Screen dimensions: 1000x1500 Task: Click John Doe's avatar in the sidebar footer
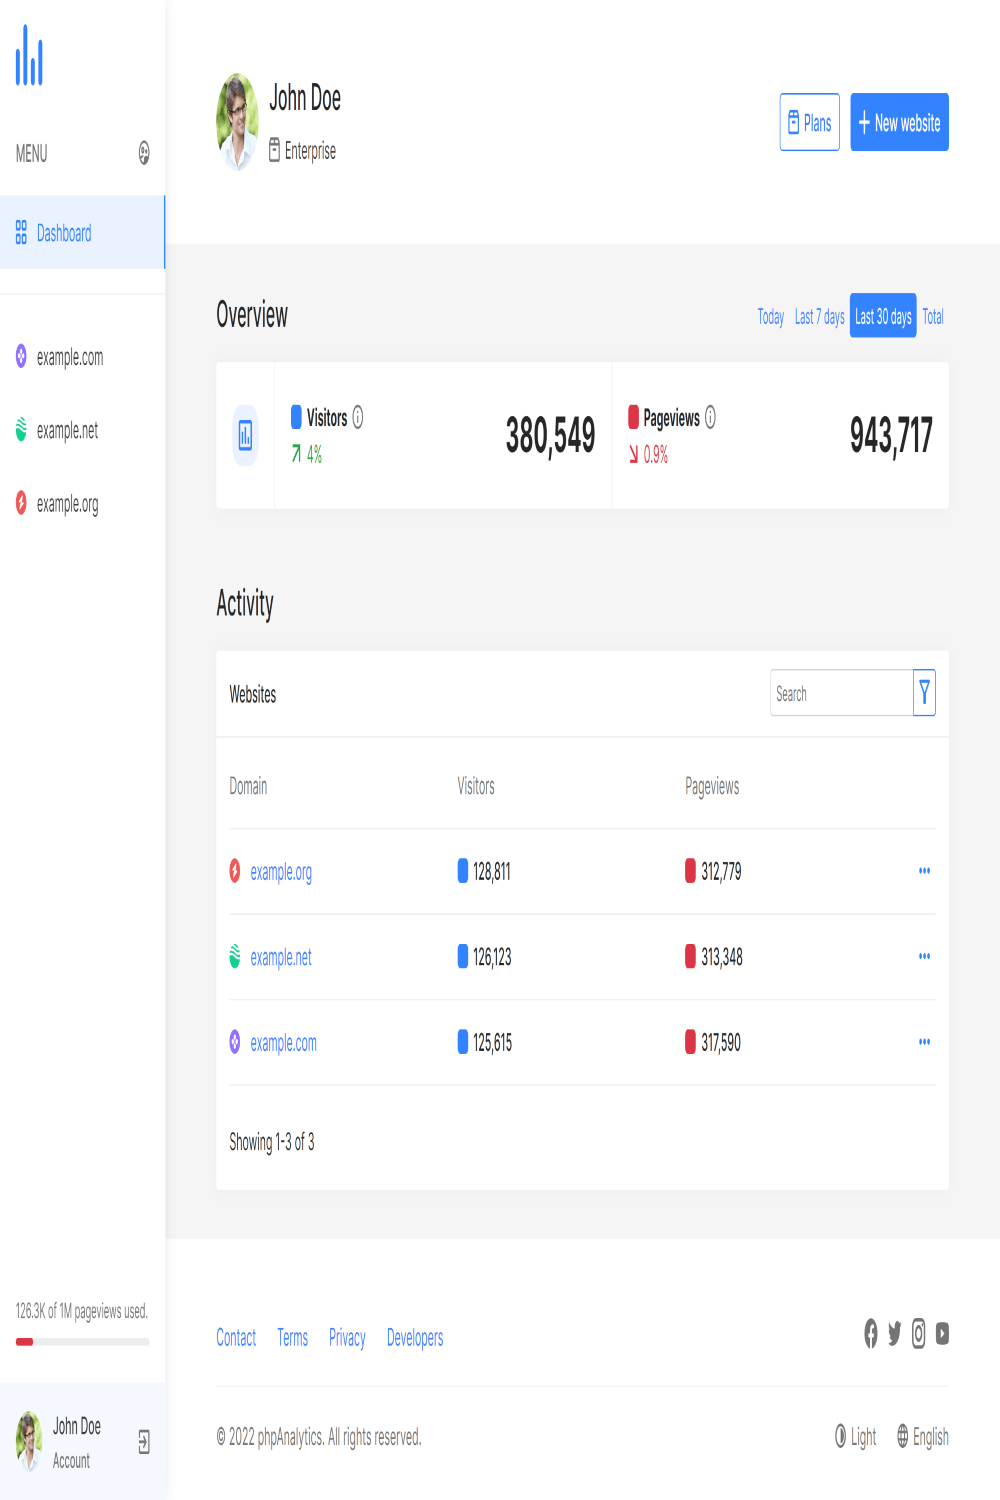[x=29, y=1441]
